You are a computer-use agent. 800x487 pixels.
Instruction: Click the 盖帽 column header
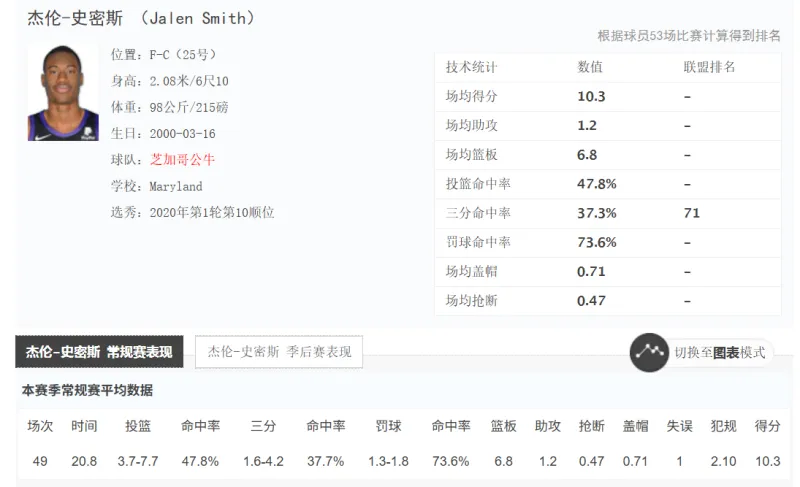click(635, 426)
